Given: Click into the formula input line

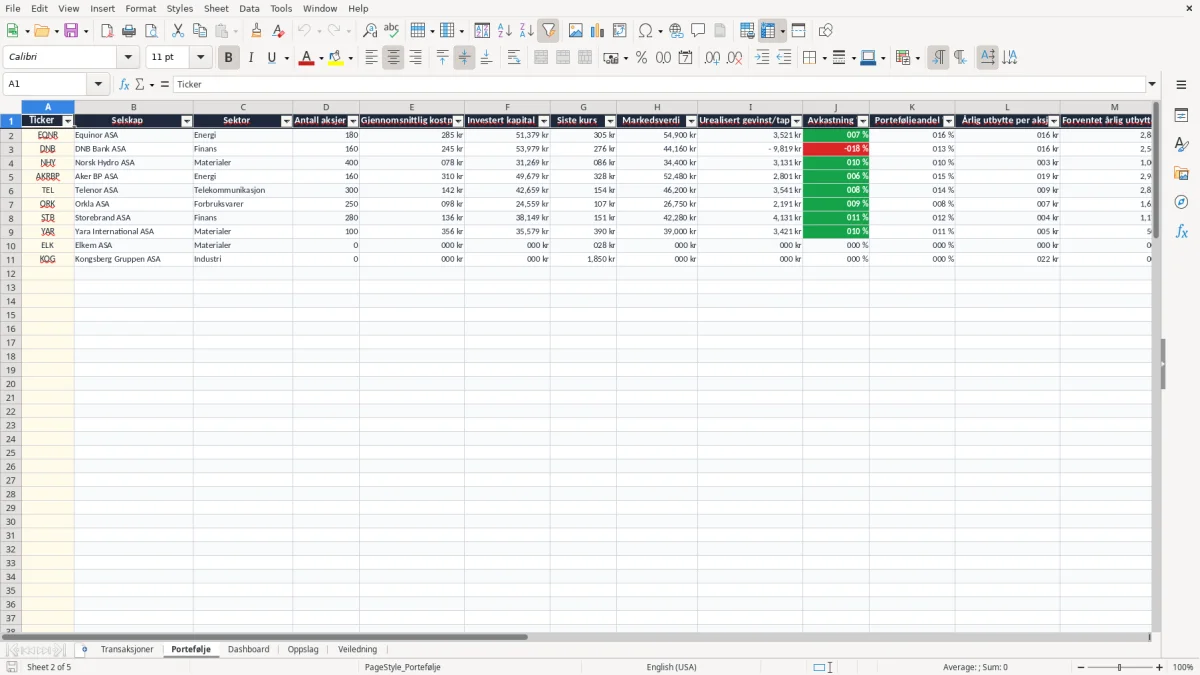Looking at the screenshot, I should point(659,85).
